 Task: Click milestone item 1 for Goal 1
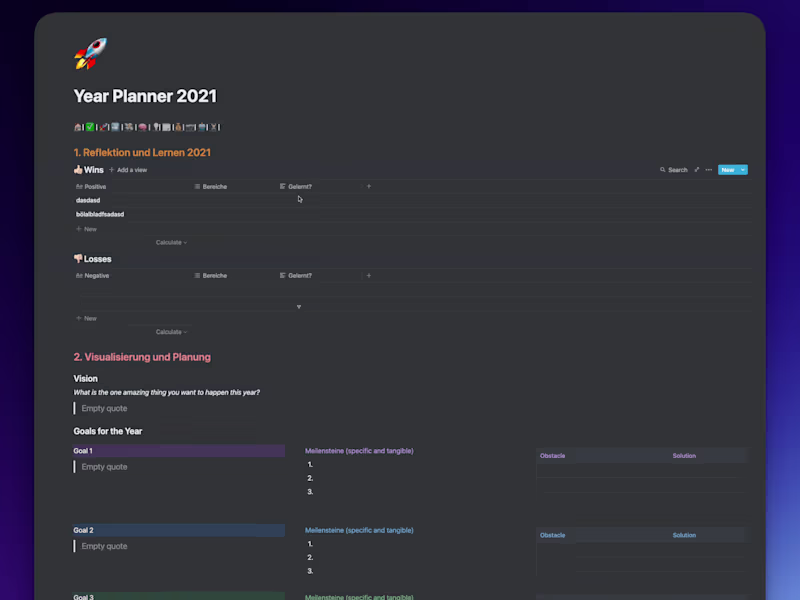point(310,464)
